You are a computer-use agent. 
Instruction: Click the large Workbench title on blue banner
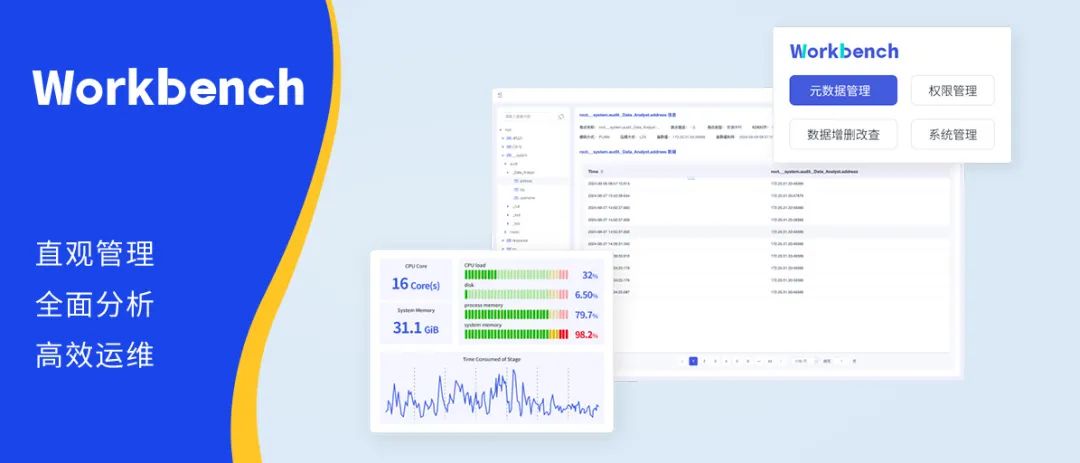click(x=169, y=87)
